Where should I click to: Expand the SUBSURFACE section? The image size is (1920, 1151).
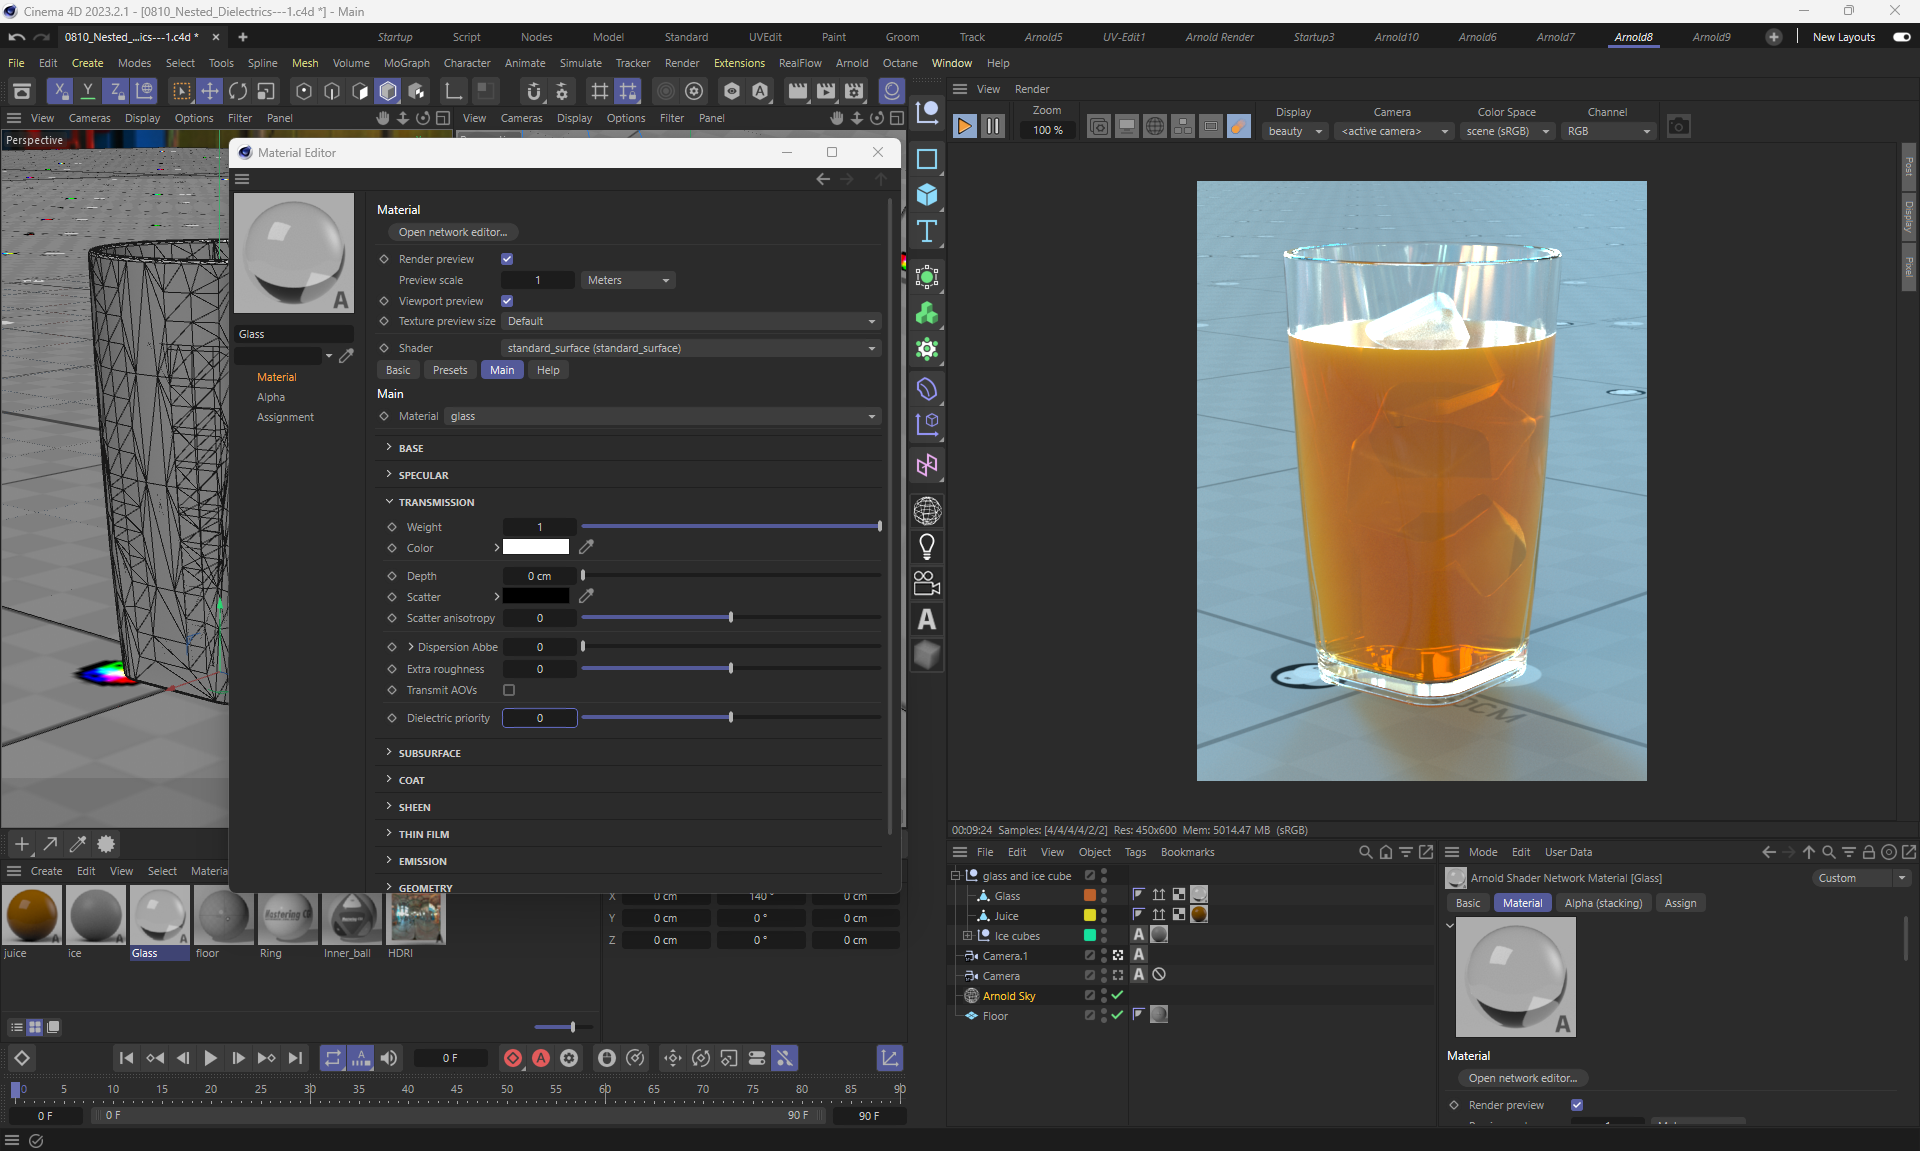(x=429, y=753)
